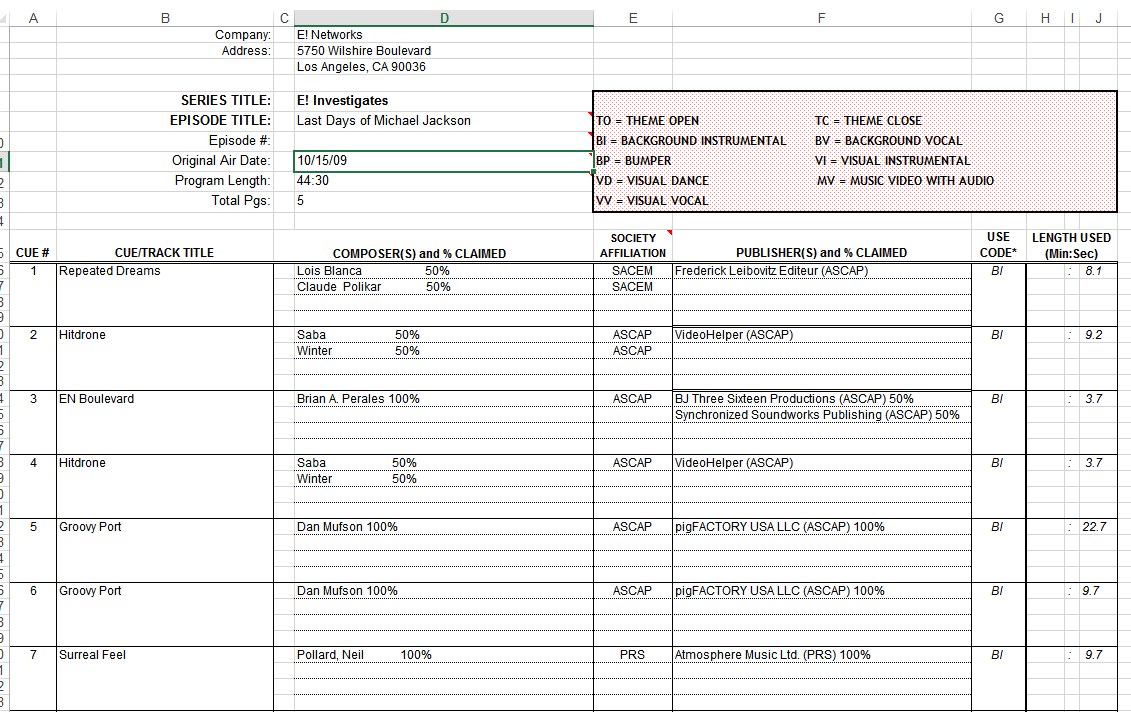Select the 'Total Pgs:' label
The width and height of the screenshot is (1131, 712).
pos(241,201)
